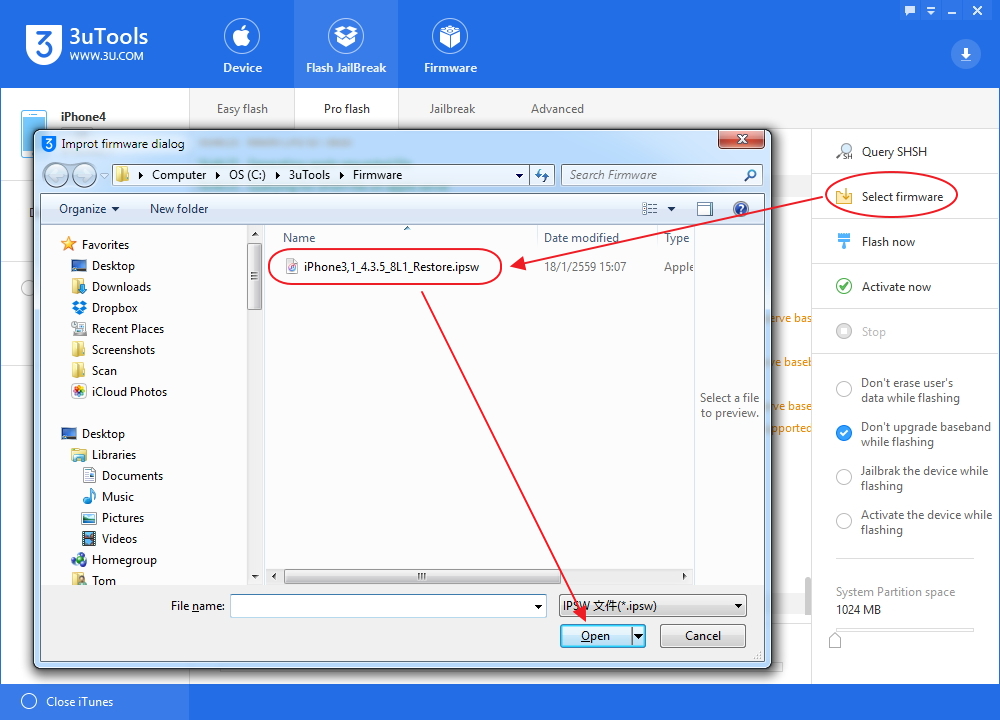The width and height of the screenshot is (1000, 720).
Task: Open the Open button split arrow
Action: click(x=638, y=636)
